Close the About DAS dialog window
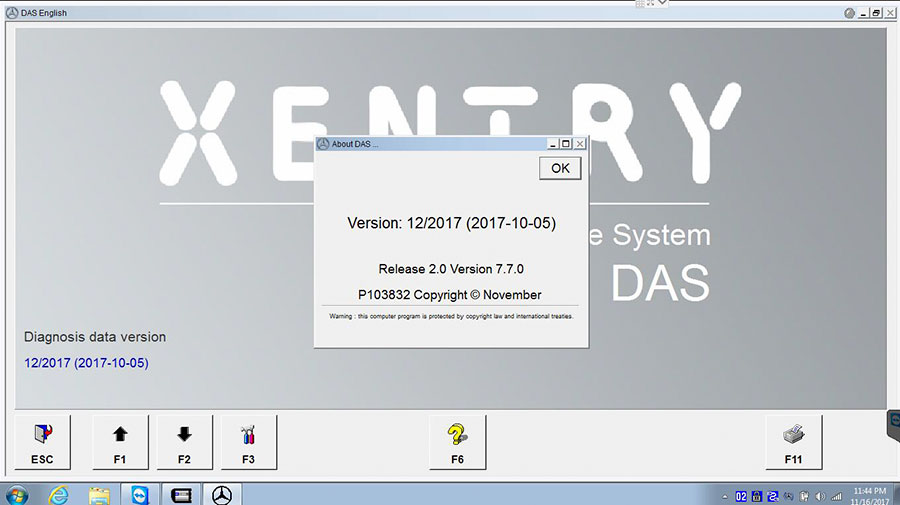Viewport: 900px width, 505px height. point(579,144)
